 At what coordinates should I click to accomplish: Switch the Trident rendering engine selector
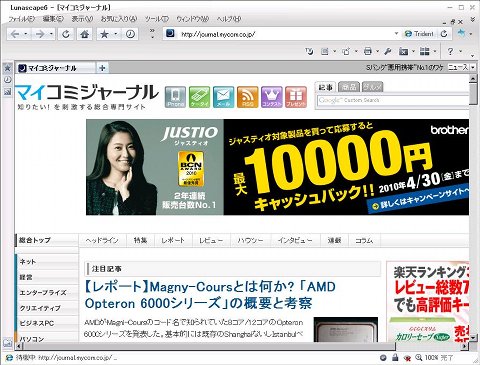click(419, 34)
